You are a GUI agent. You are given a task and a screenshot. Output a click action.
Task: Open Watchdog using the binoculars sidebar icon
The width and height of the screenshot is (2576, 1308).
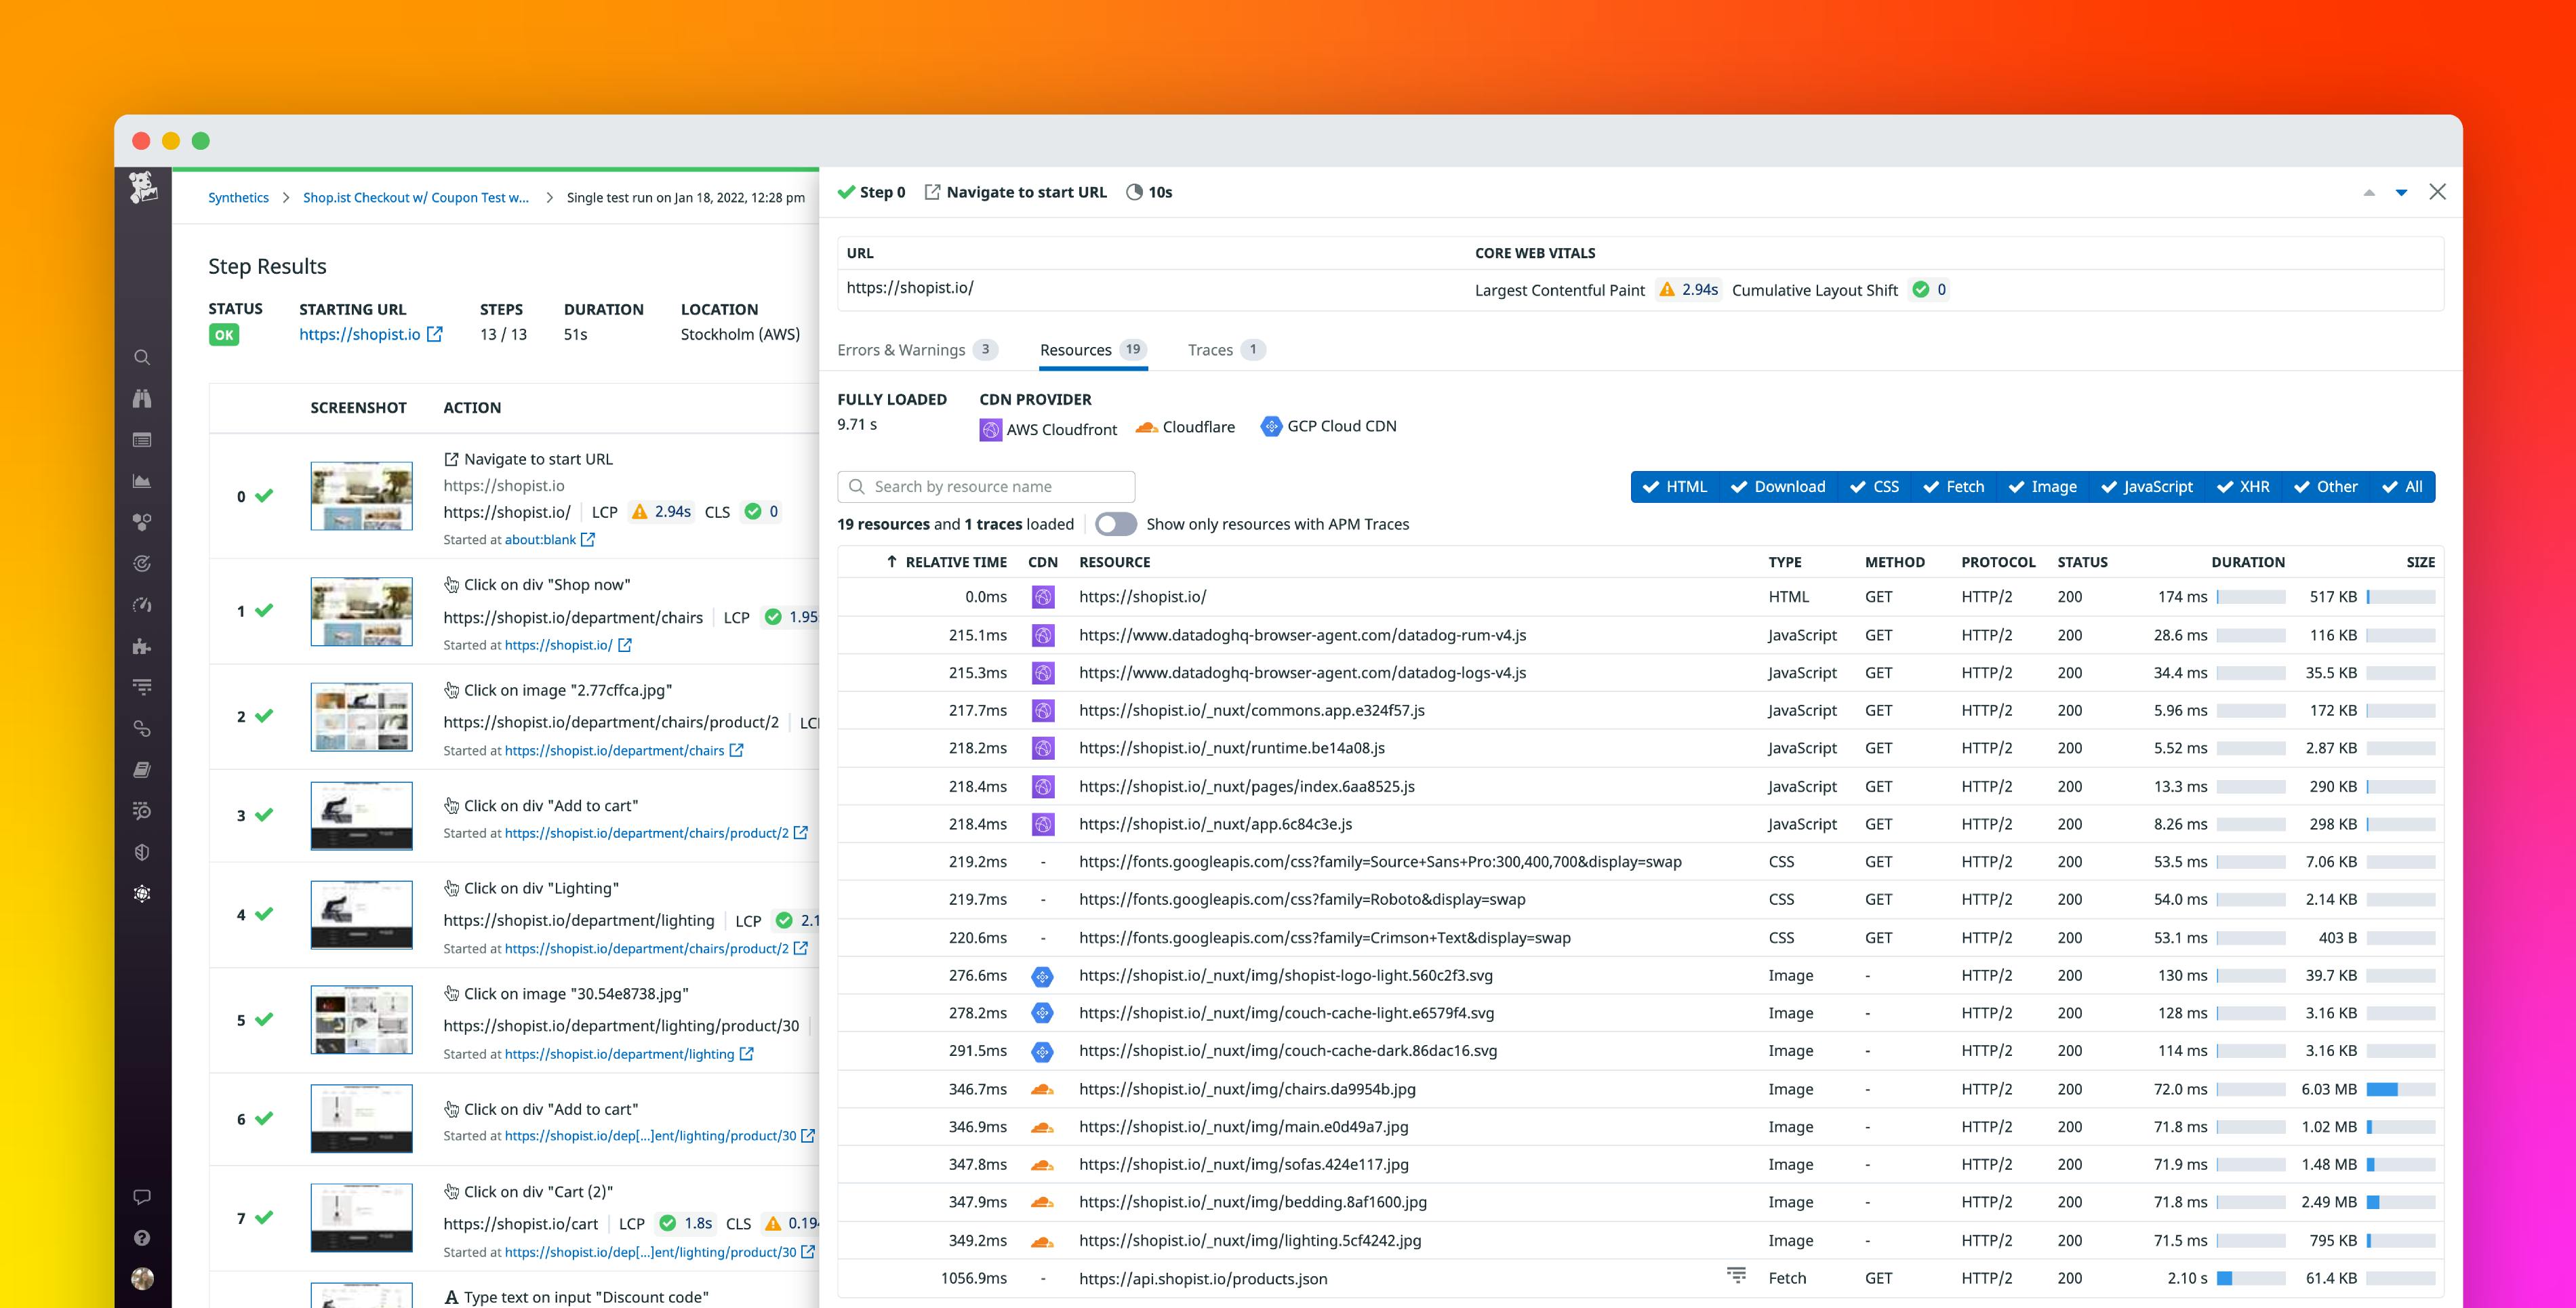pyautogui.click(x=142, y=398)
